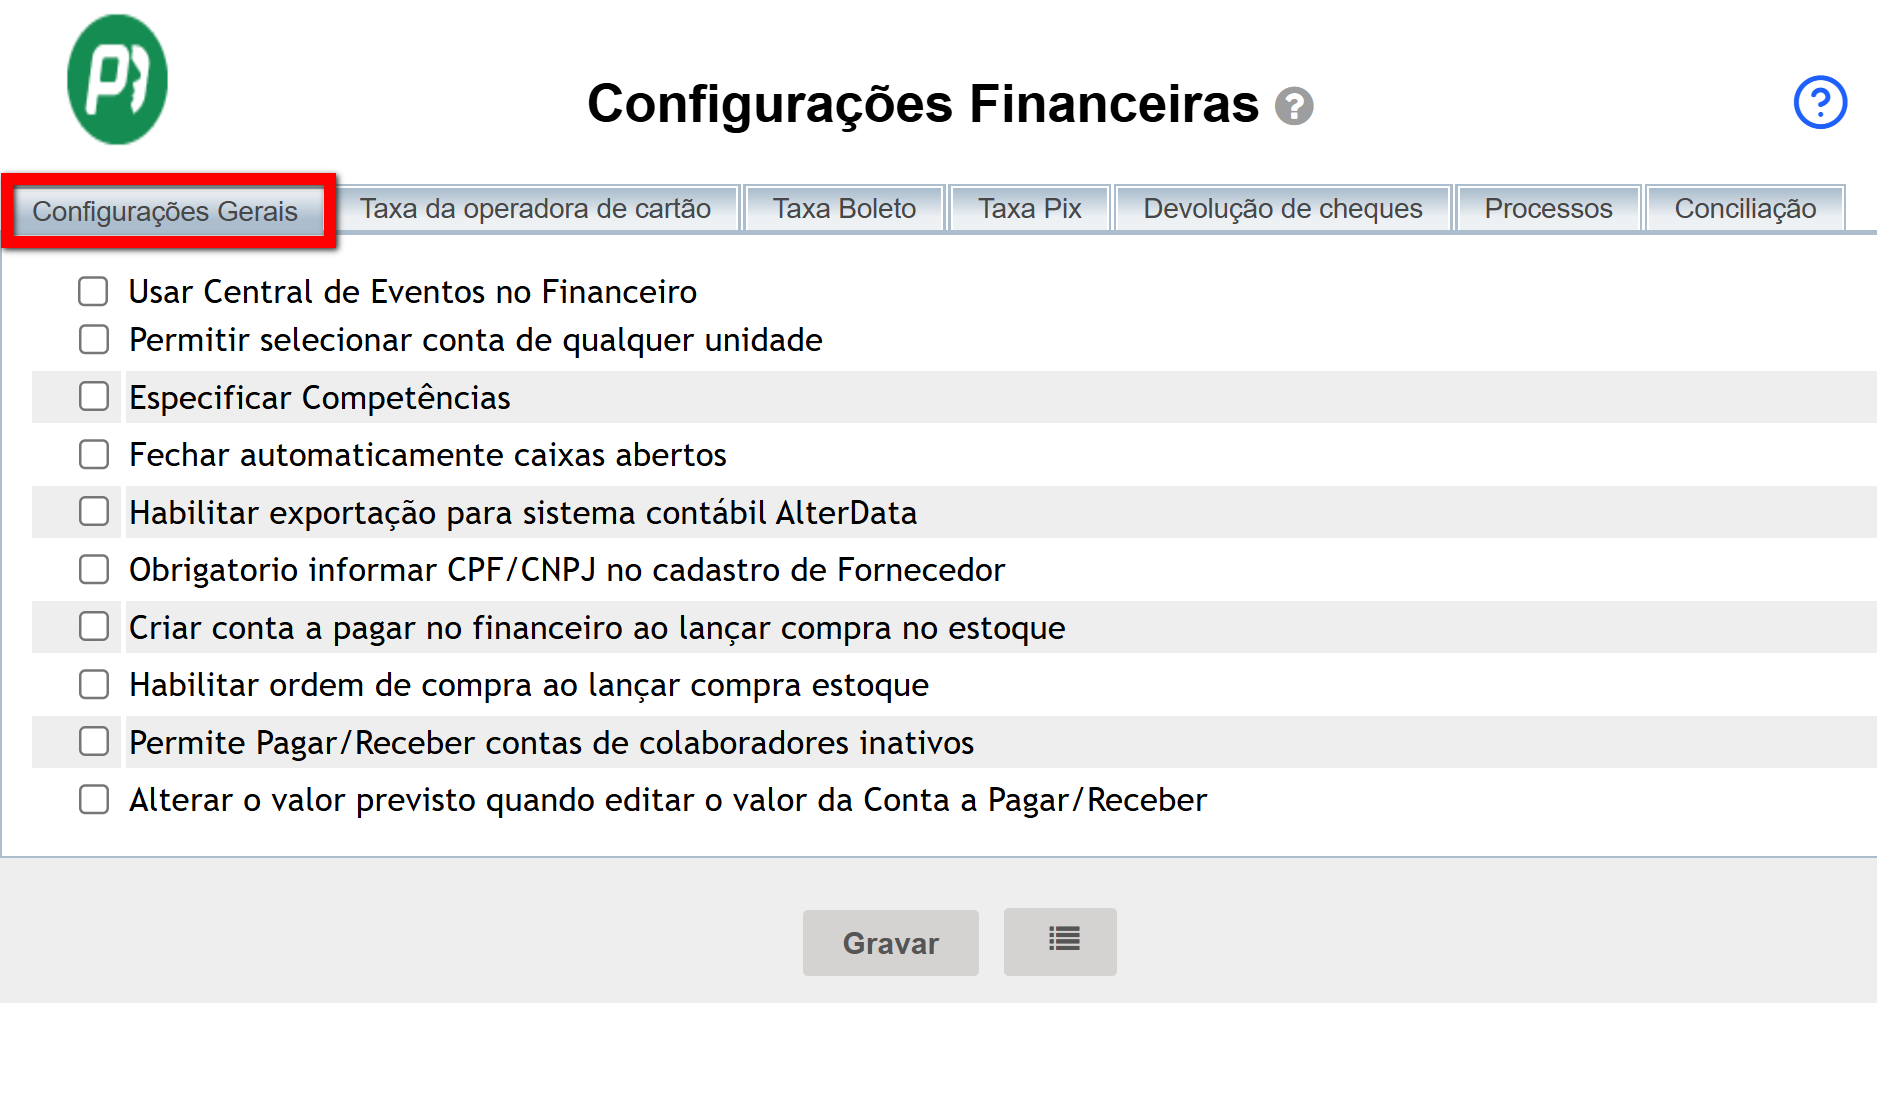Check Habilitar ordem de compra ao lançar
1877x1096 pixels.
(94, 685)
